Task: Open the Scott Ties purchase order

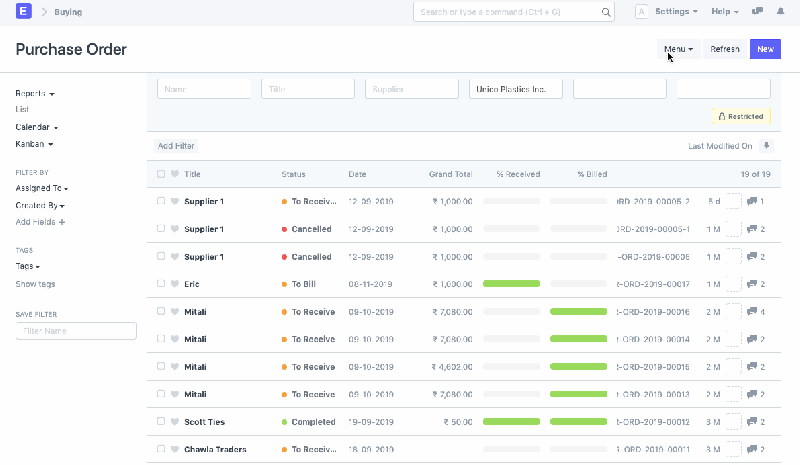Action: pyautogui.click(x=205, y=422)
